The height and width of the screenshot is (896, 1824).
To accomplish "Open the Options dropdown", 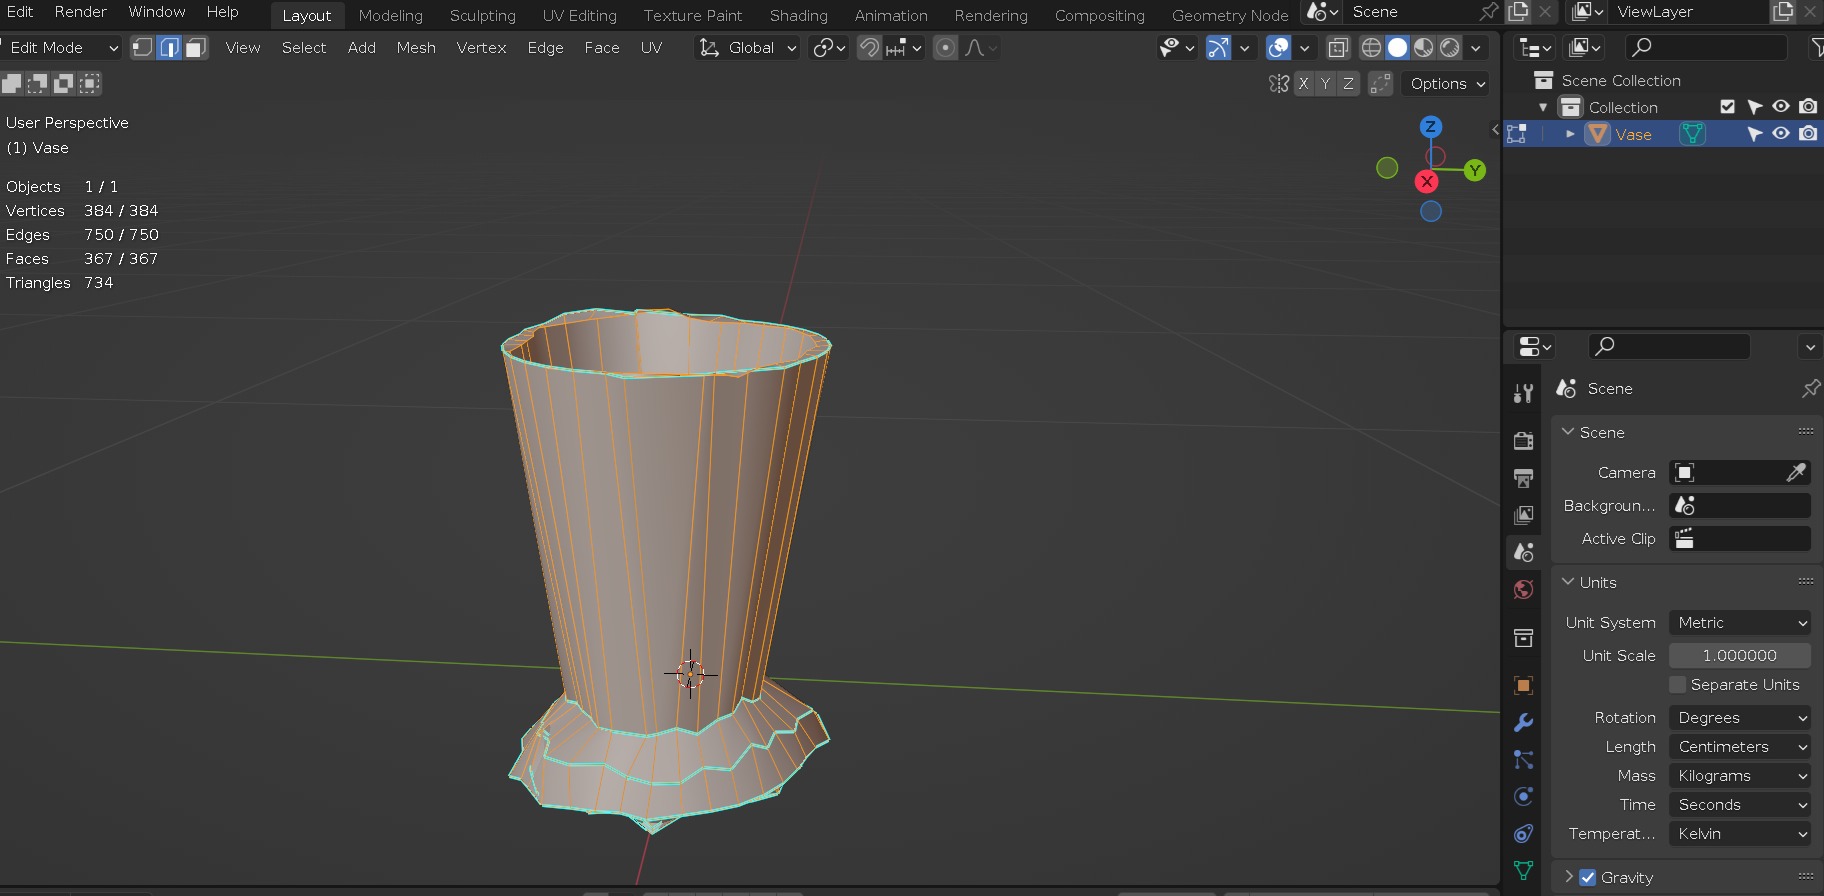I will [1445, 84].
